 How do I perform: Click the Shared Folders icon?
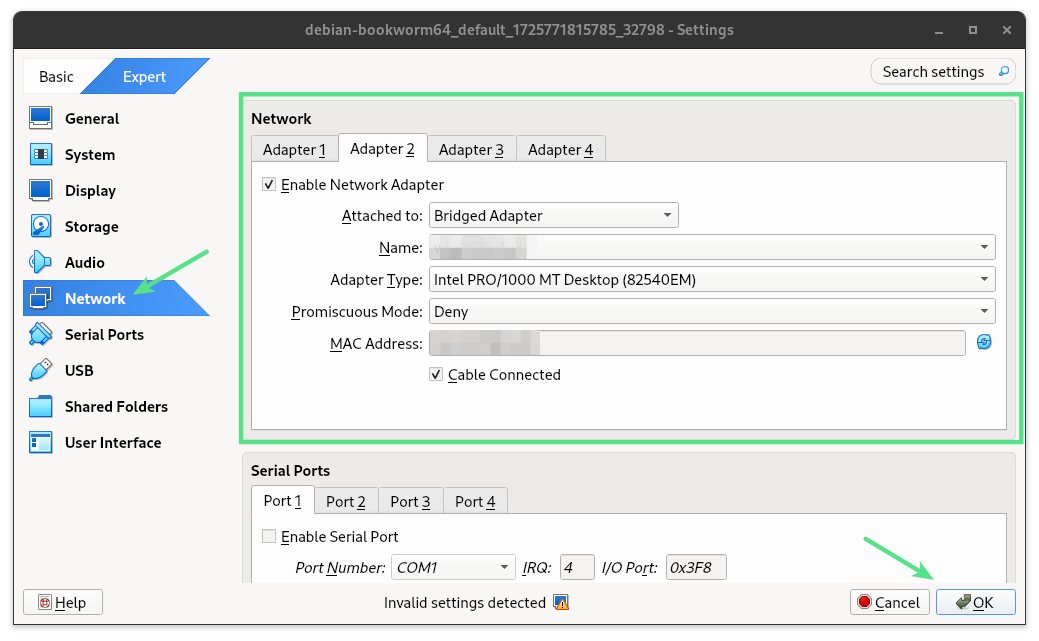pos(40,406)
